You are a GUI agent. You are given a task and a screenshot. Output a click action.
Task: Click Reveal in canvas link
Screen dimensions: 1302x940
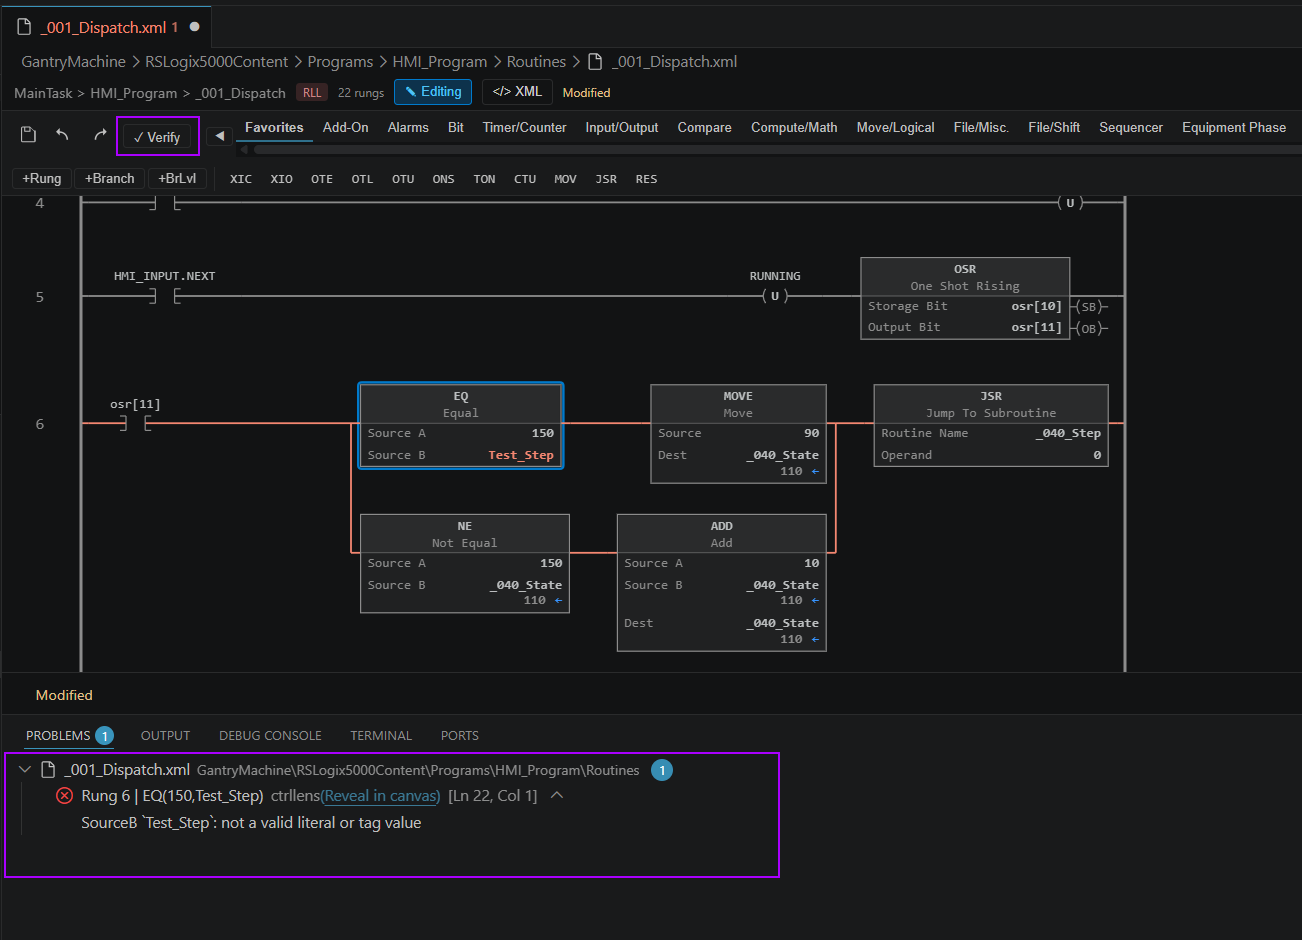click(382, 796)
